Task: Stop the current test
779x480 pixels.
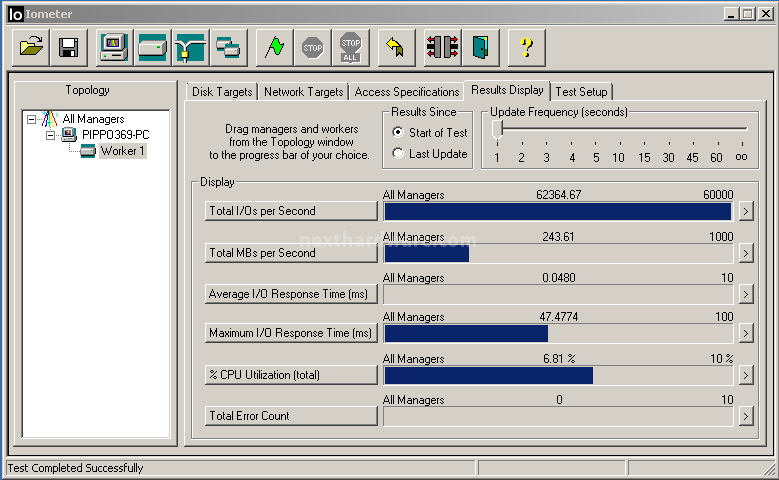Action: [x=312, y=48]
